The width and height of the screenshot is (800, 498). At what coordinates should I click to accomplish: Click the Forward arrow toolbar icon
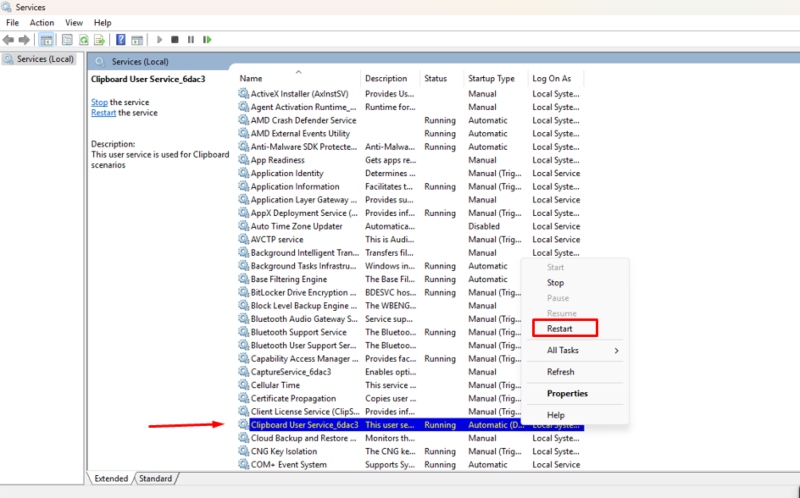point(24,40)
